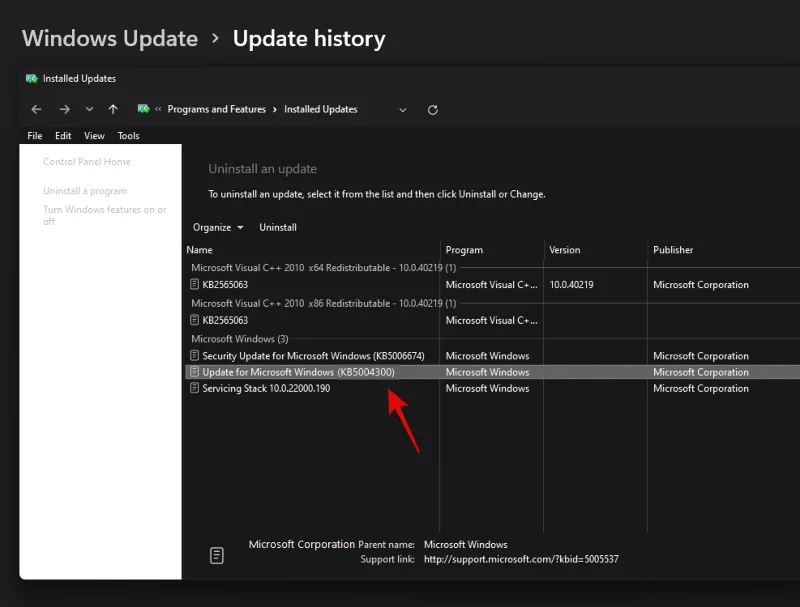Select Update for Microsoft Windows (KB5004300)

pyautogui.click(x=292, y=371)
